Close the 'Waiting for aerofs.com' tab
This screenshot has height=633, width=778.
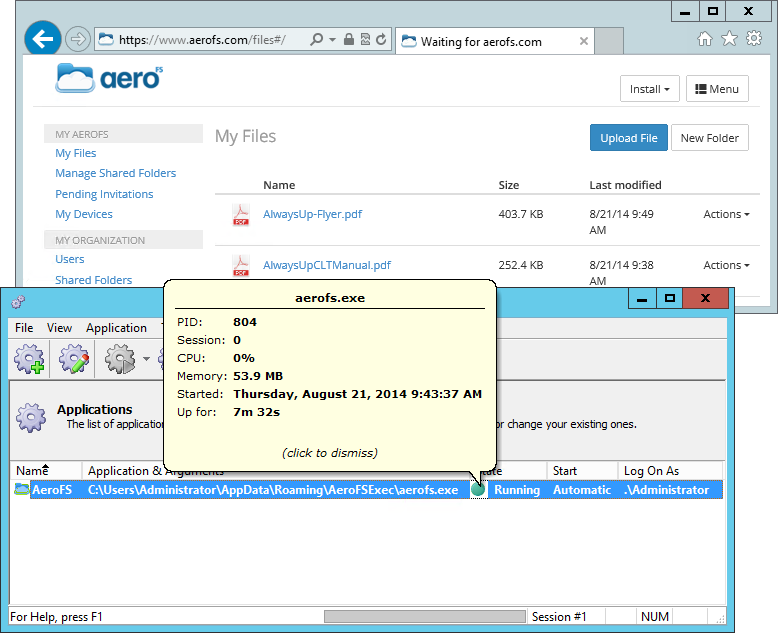tap(584, 41)
